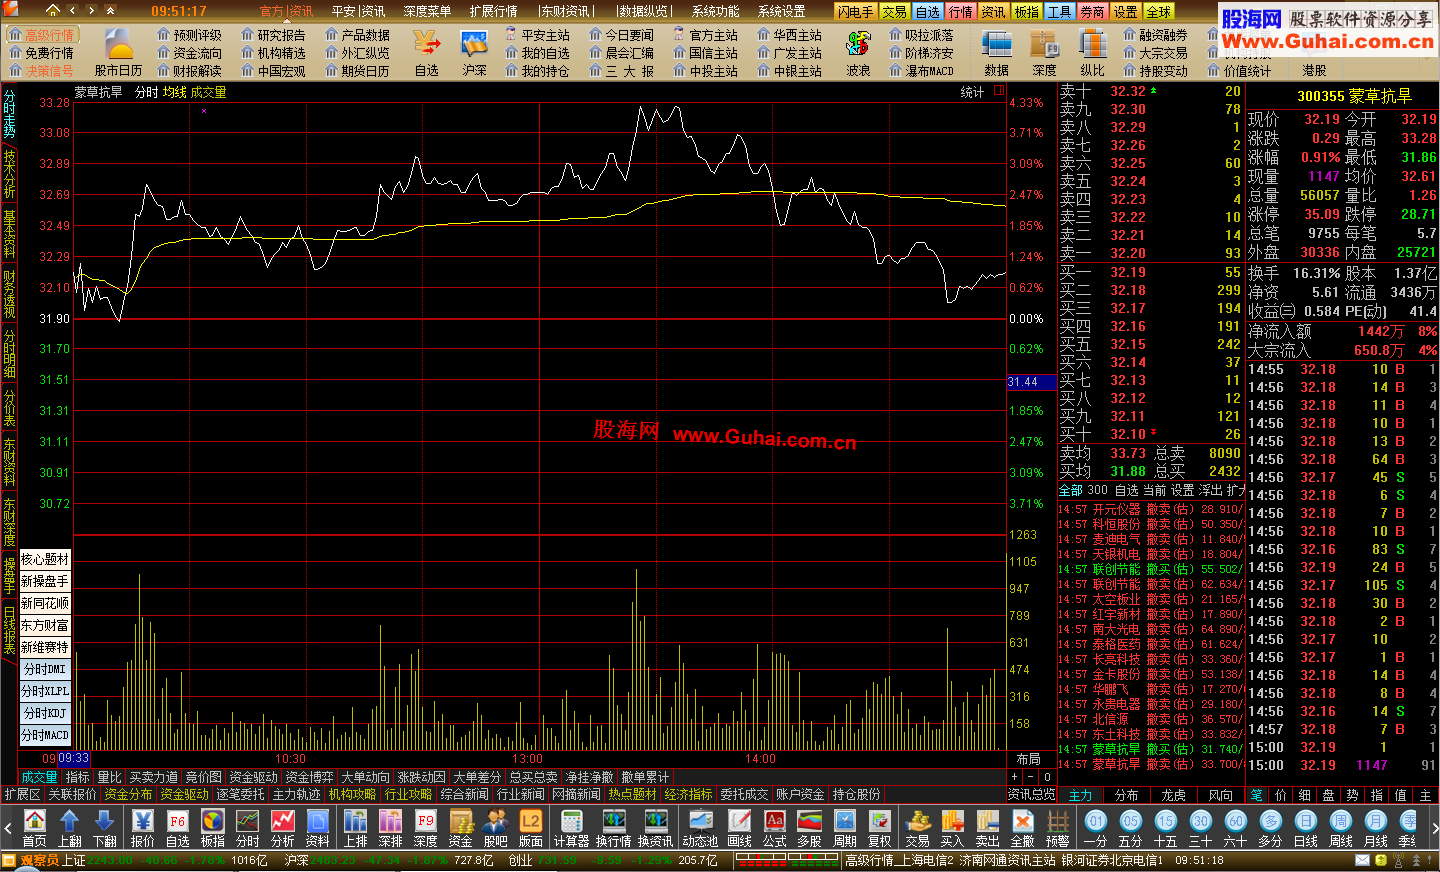
Task: Click the 上排 Shanghai ranking icon
Action: click(x=356, y=828)
